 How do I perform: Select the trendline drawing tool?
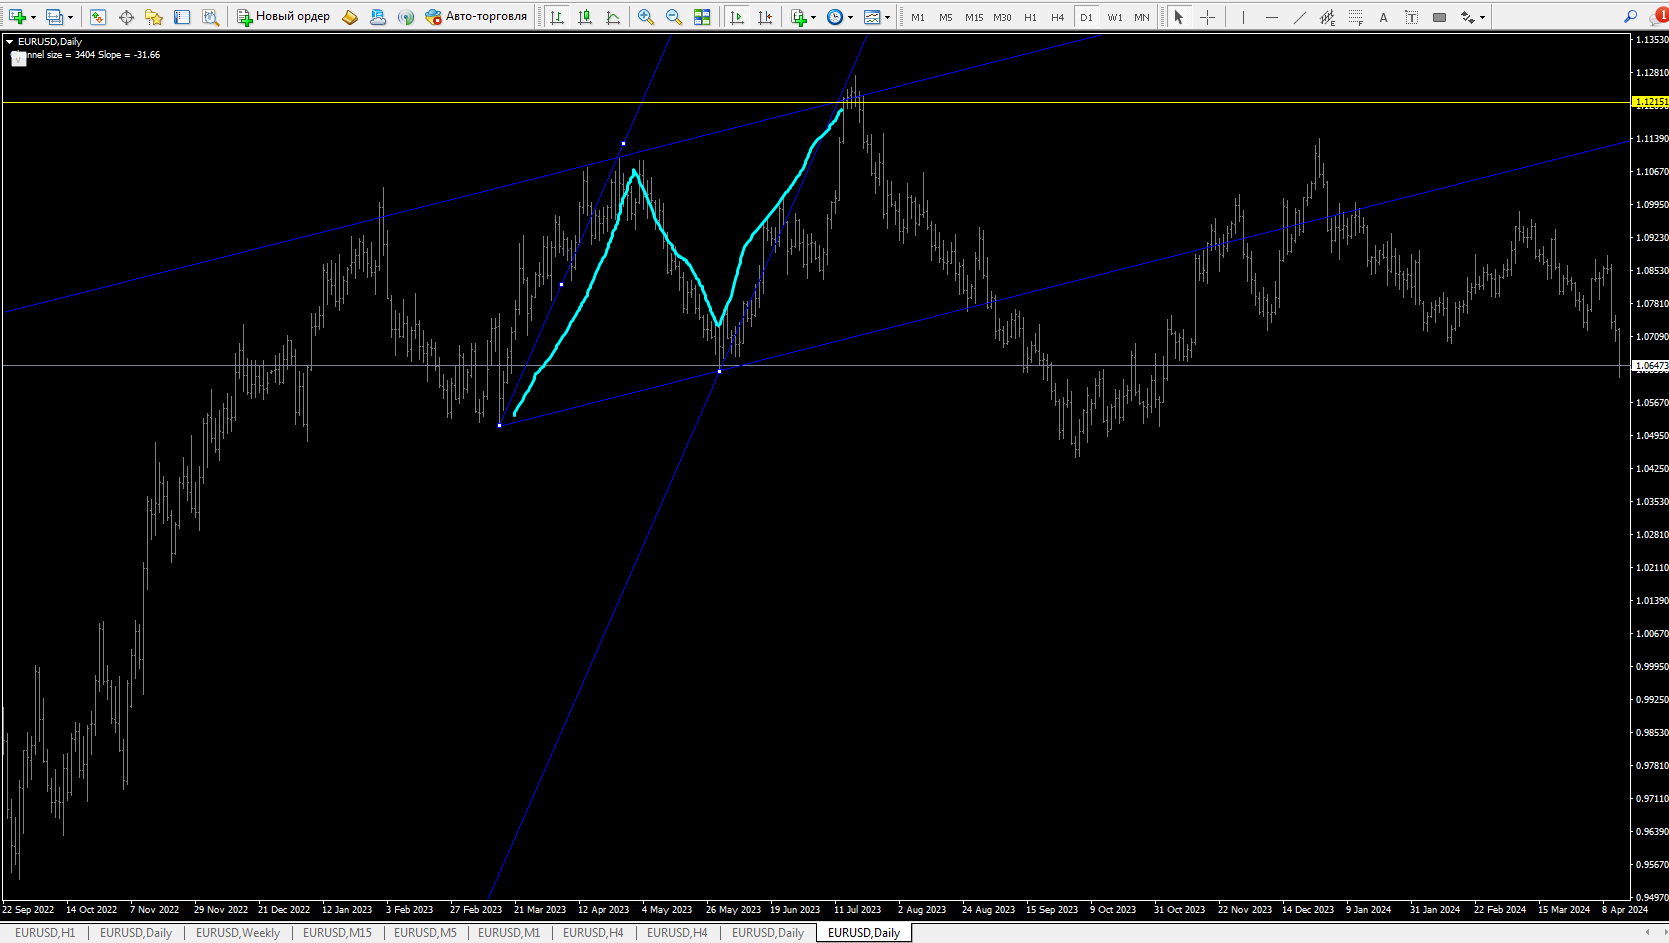coord(1299,17)
